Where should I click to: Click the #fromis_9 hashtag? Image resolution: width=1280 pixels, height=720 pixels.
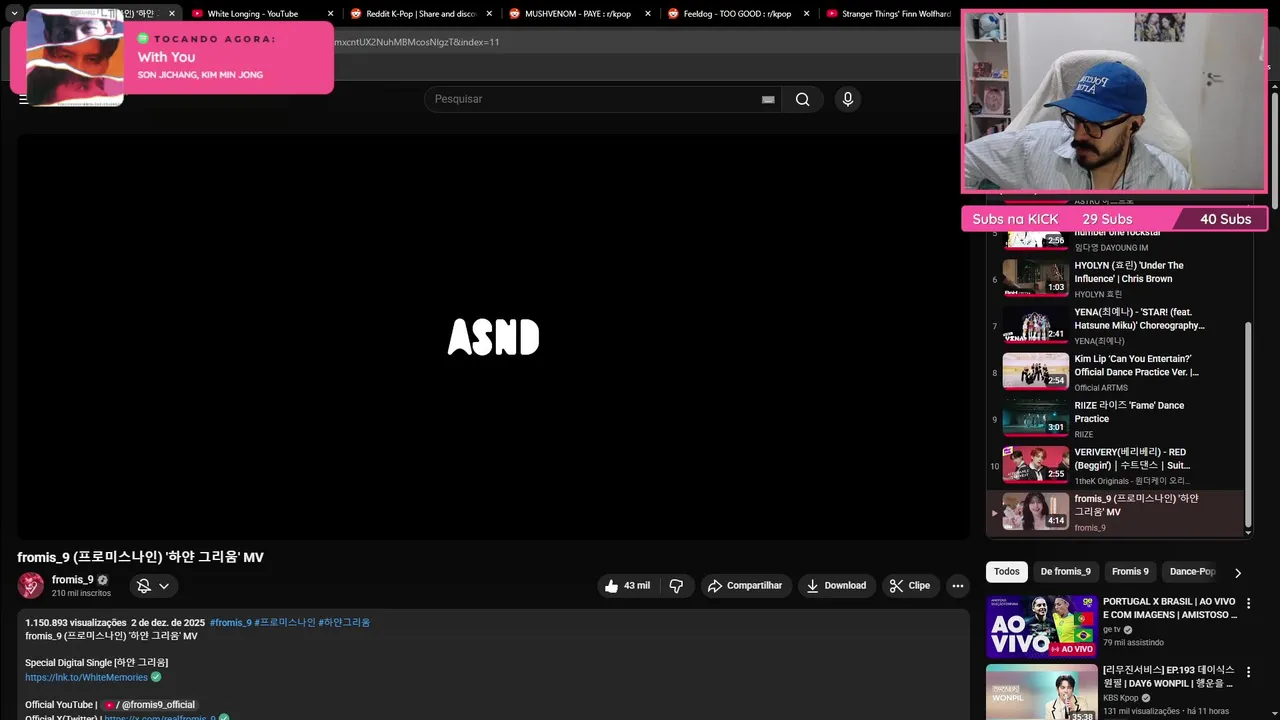point(230,623)
